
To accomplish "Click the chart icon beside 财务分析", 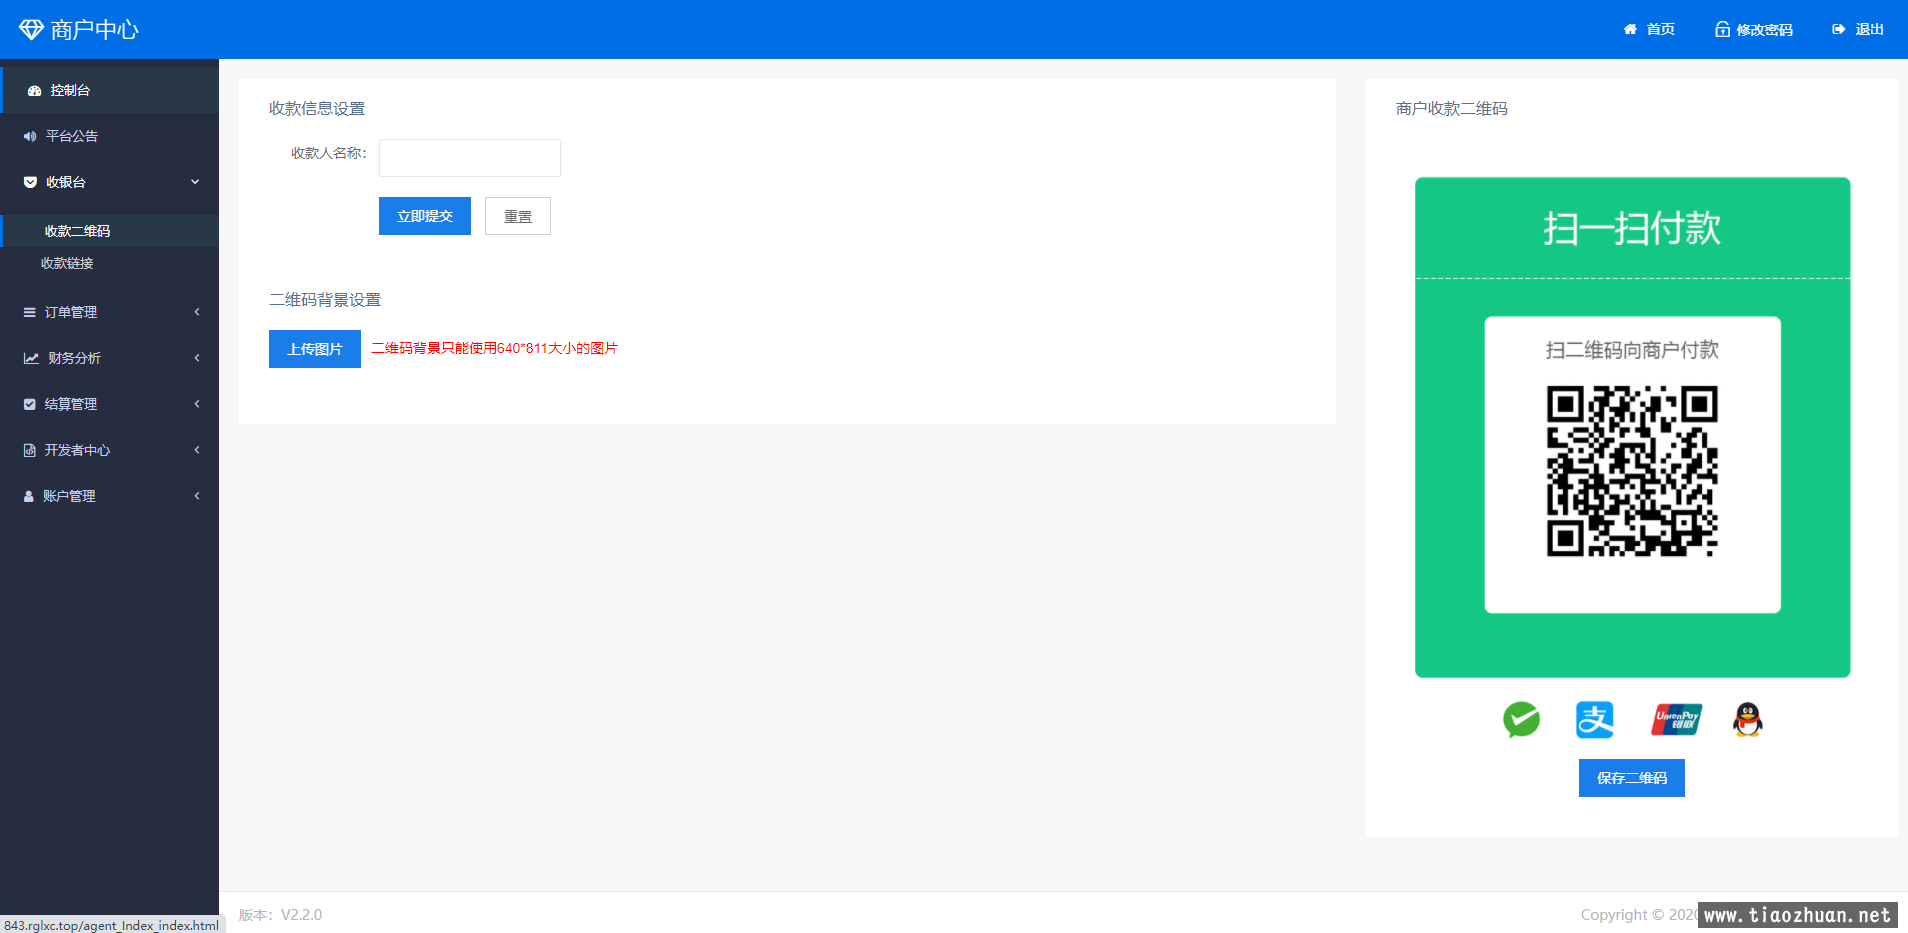I will 31,358.
